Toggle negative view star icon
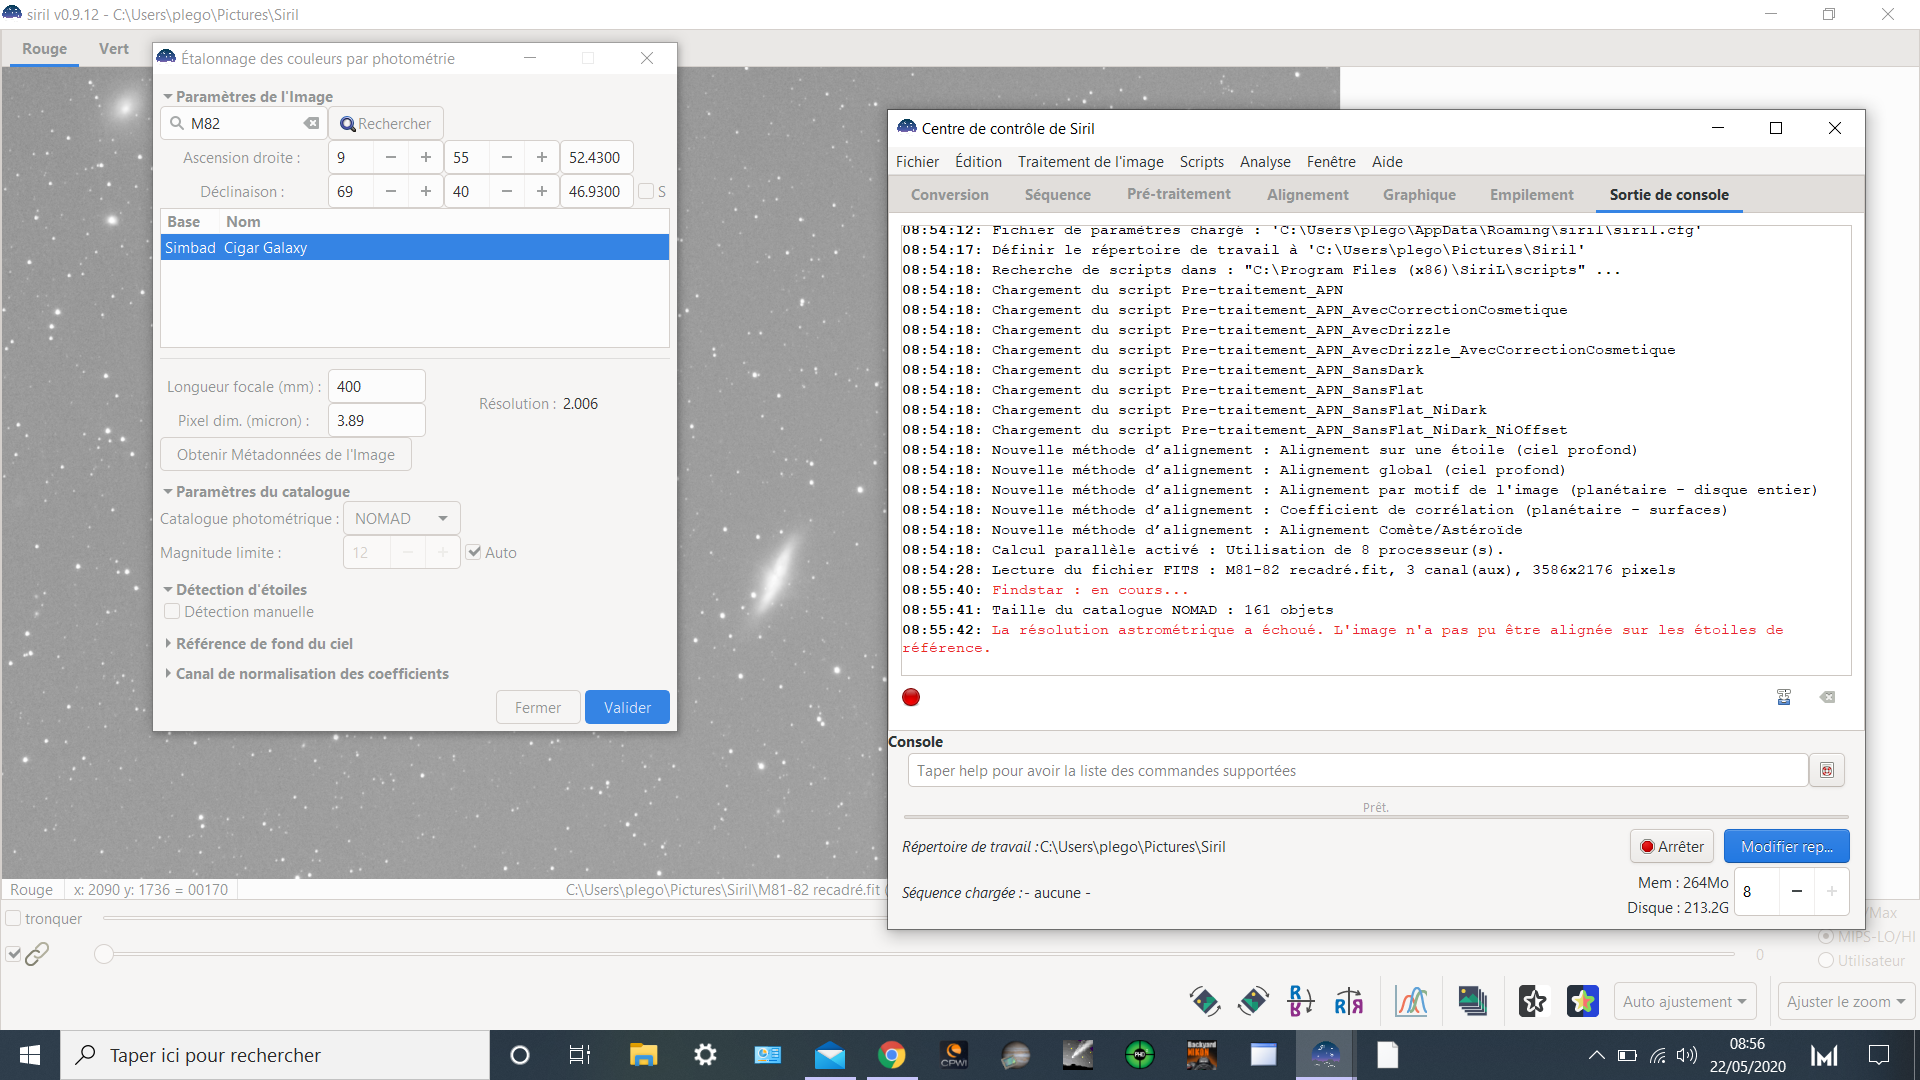 click(x=1532, y=1001)
